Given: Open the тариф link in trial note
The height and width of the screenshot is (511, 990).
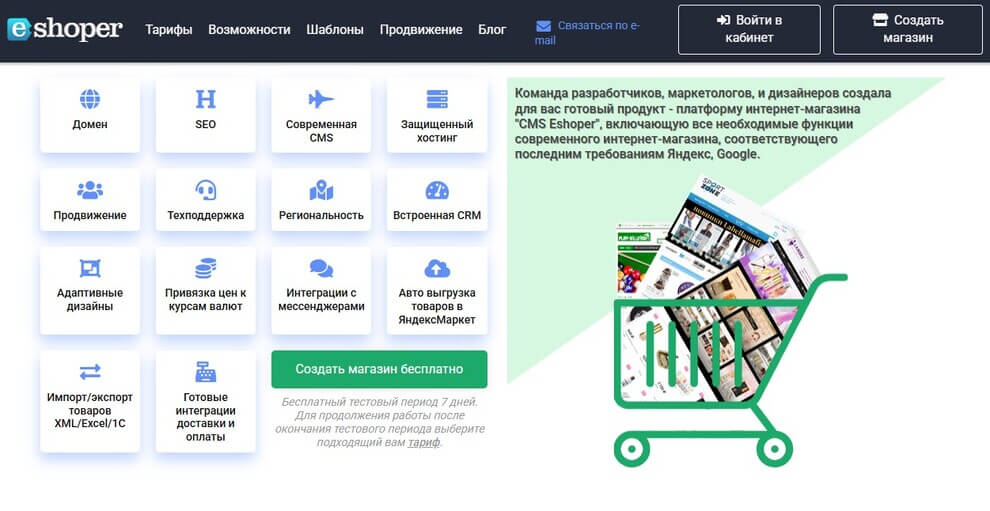Looking at the screenshot, I should click(423, 443).
